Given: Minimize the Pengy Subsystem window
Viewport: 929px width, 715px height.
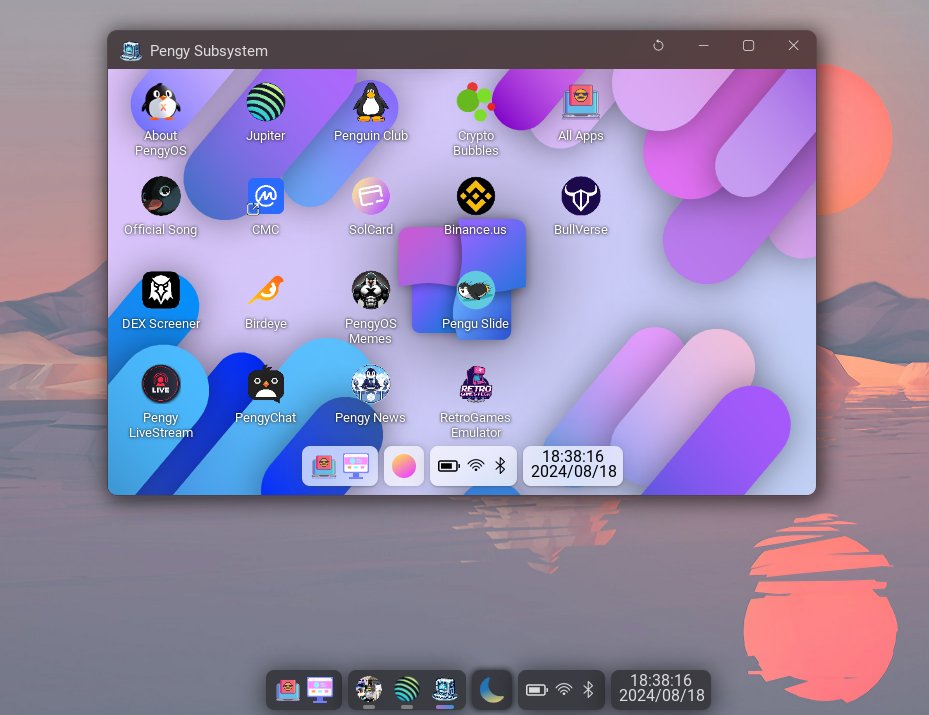Looking at the screenshot, I should (703, 46).
